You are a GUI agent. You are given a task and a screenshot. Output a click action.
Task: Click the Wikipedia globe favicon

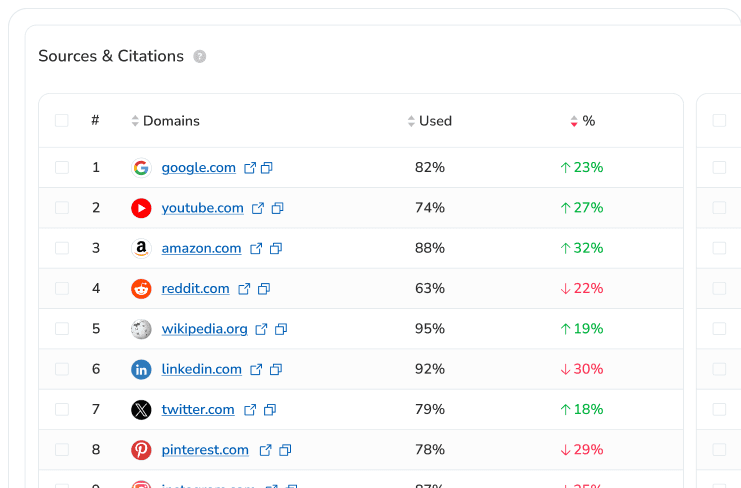point(141,329)
